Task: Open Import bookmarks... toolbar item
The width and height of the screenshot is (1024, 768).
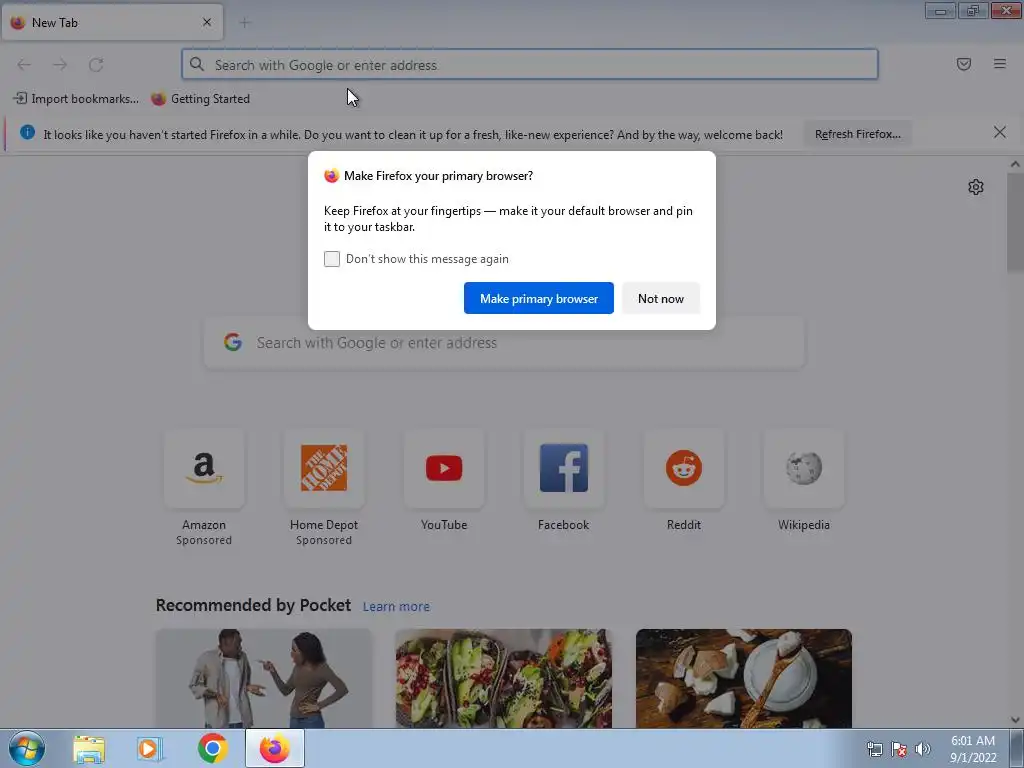Action: click(x=76, y=99)
